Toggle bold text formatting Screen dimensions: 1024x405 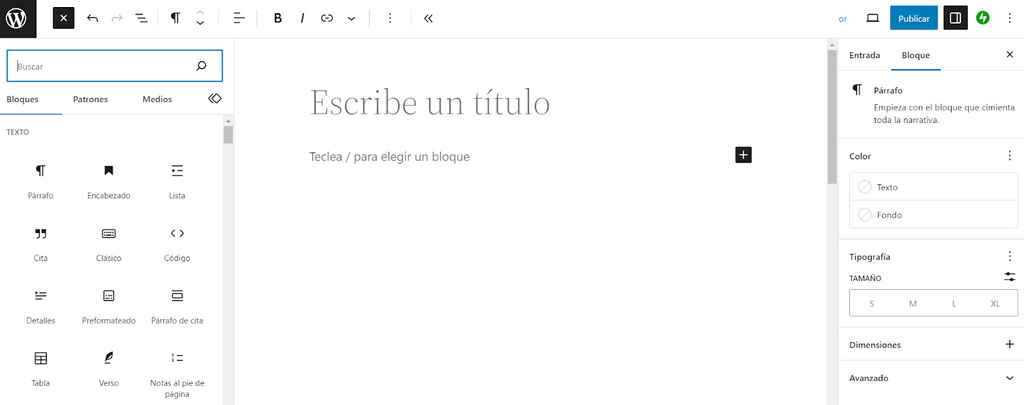(277, 18)
